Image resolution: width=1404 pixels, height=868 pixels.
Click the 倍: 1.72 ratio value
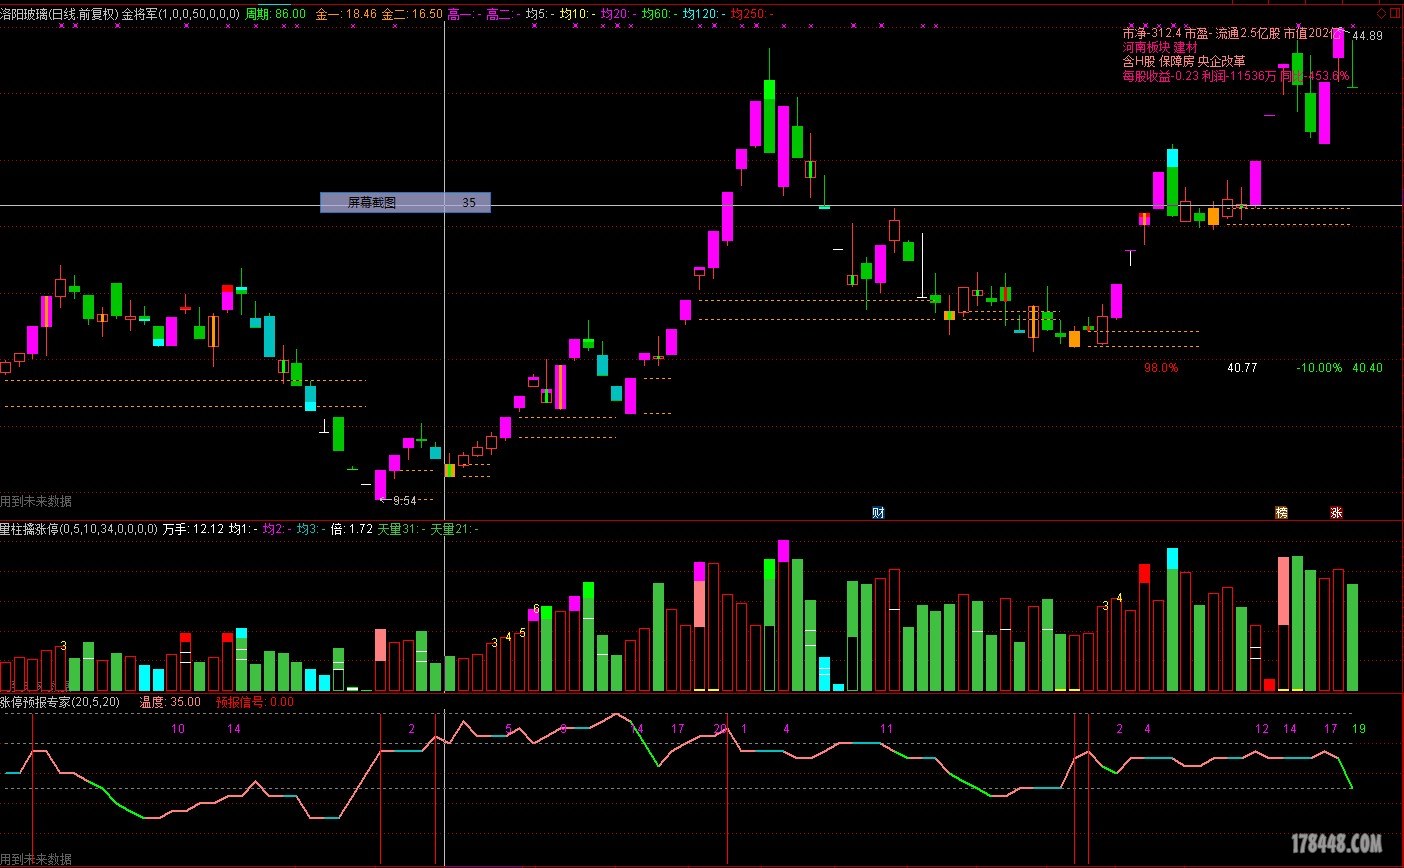(352, 528)
